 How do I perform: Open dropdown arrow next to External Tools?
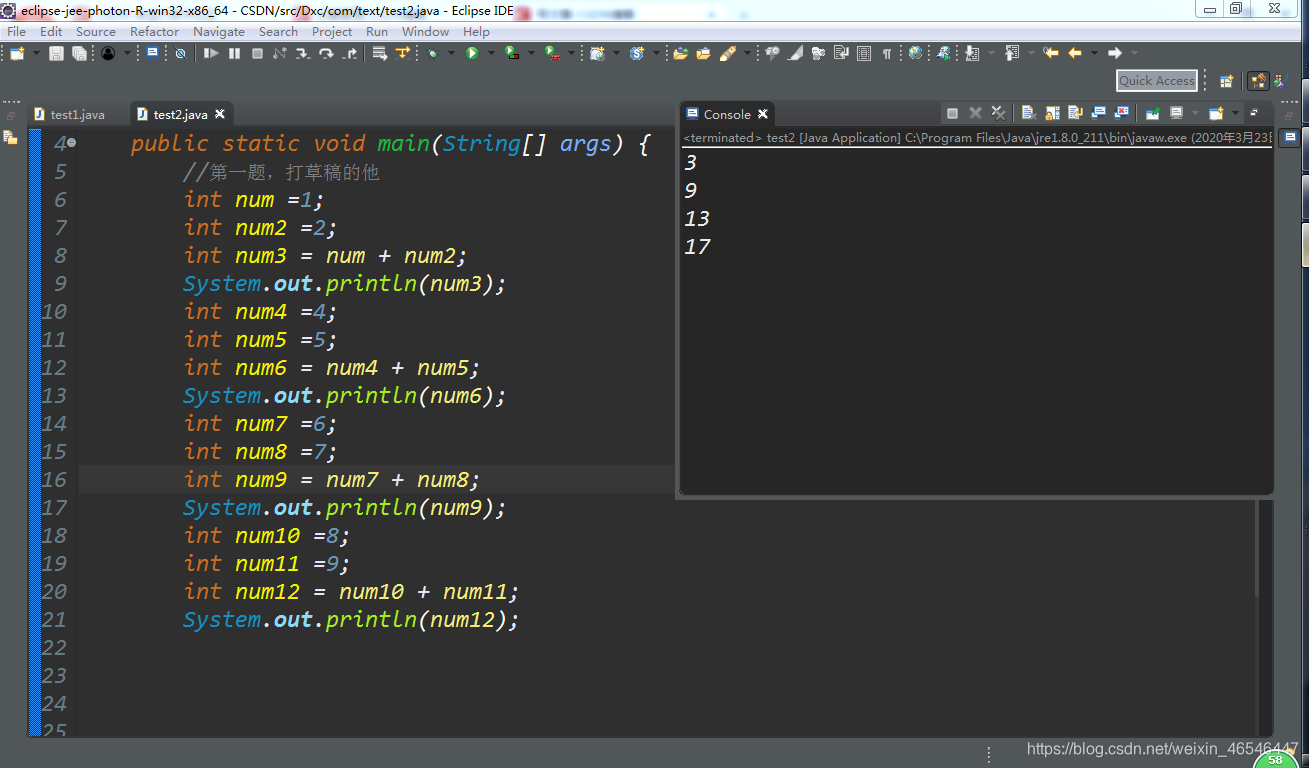[570, 53]
